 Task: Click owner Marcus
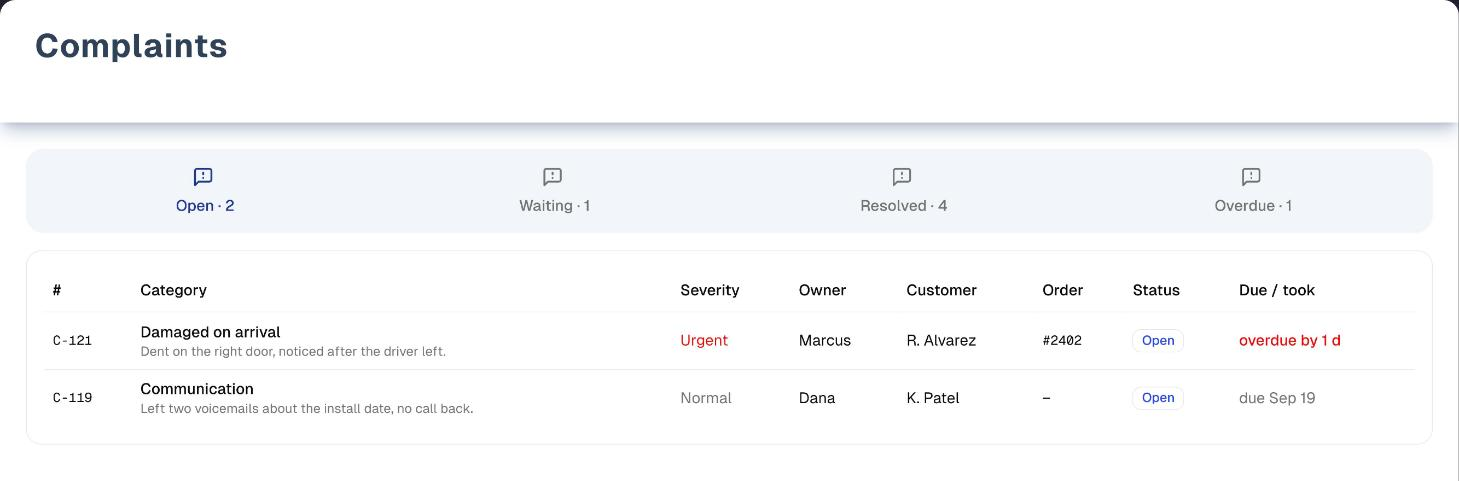point(825,341)
